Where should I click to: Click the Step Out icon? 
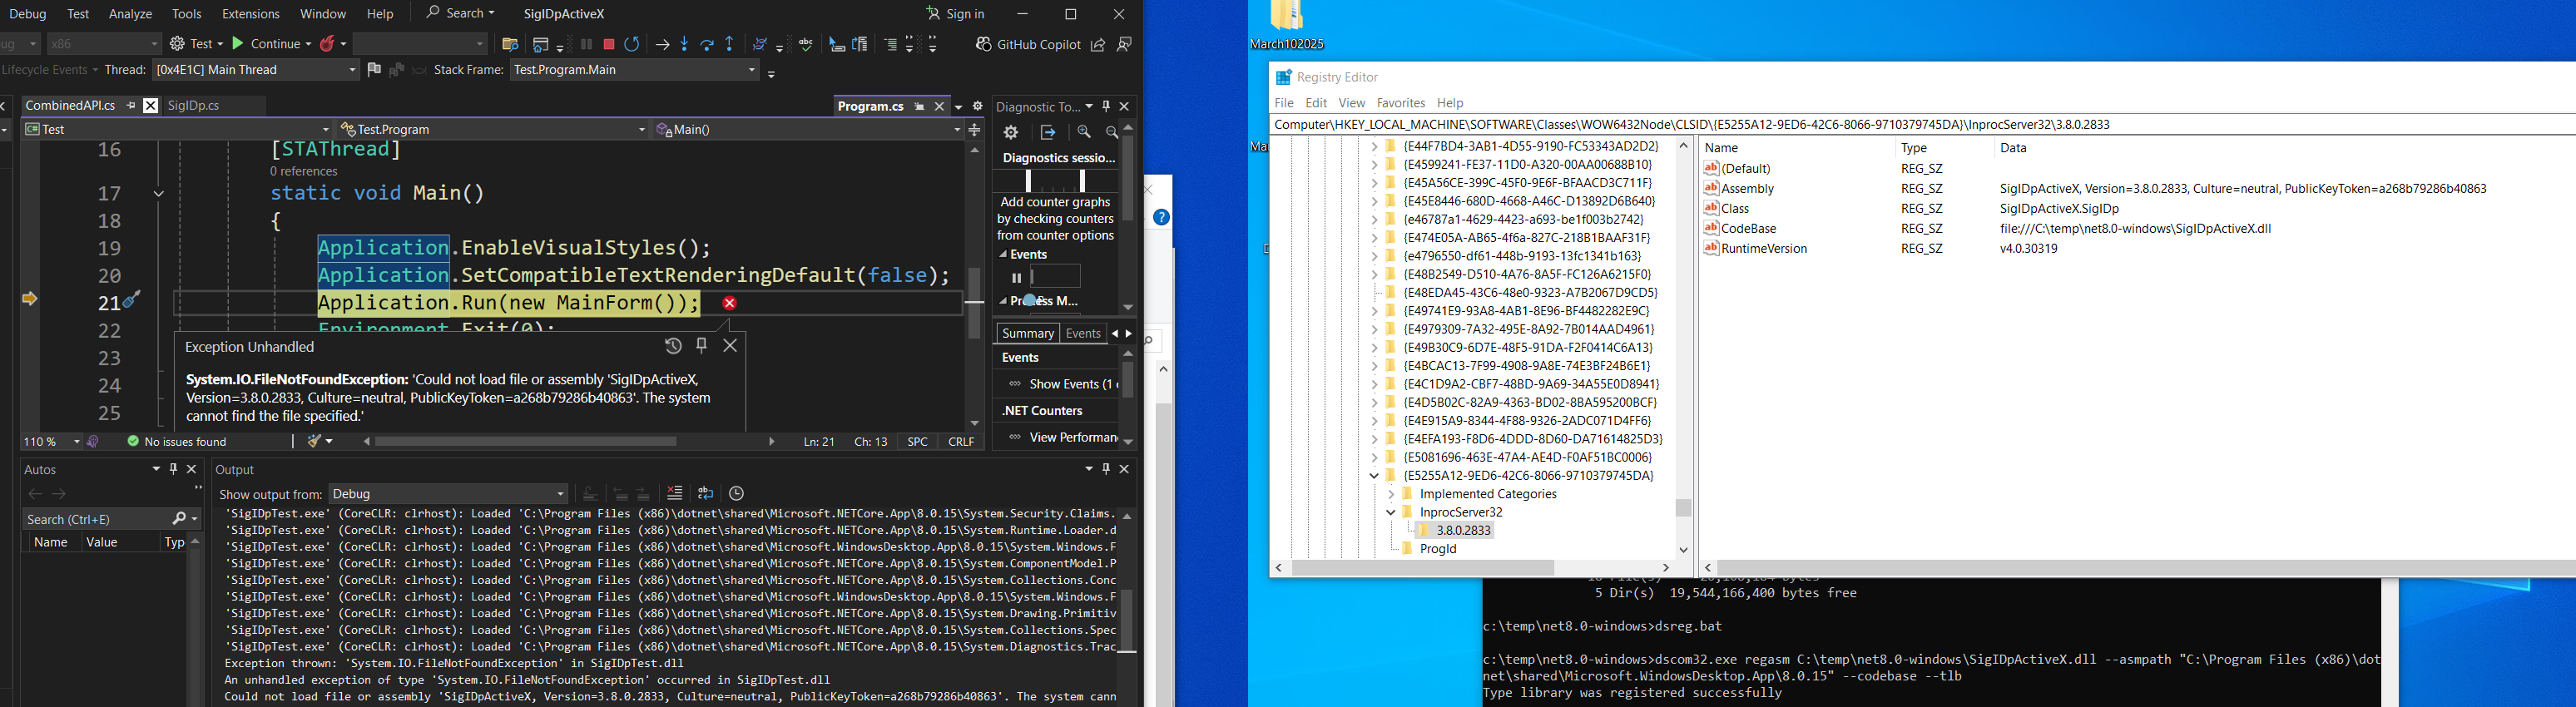pyautogui.click(x=730, y=44)
